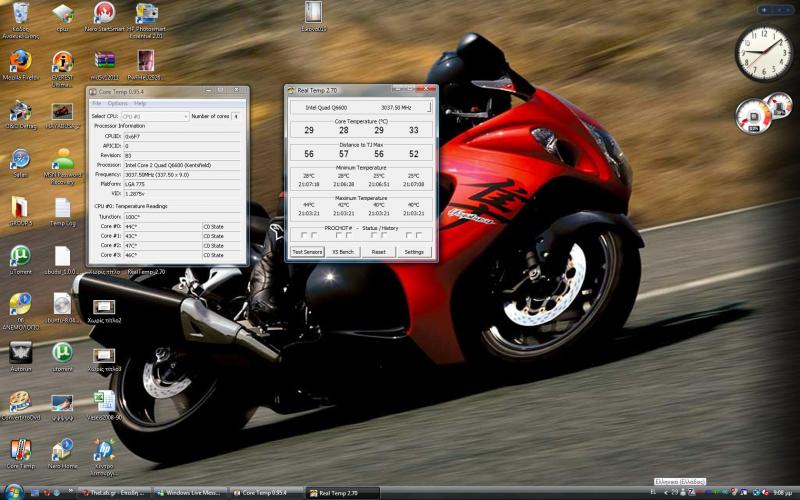Launch µTorrent shortcut beside the ubuntu file
This screenshot has height=500, width=800.
pyautogui.click(x=20, y=257)
